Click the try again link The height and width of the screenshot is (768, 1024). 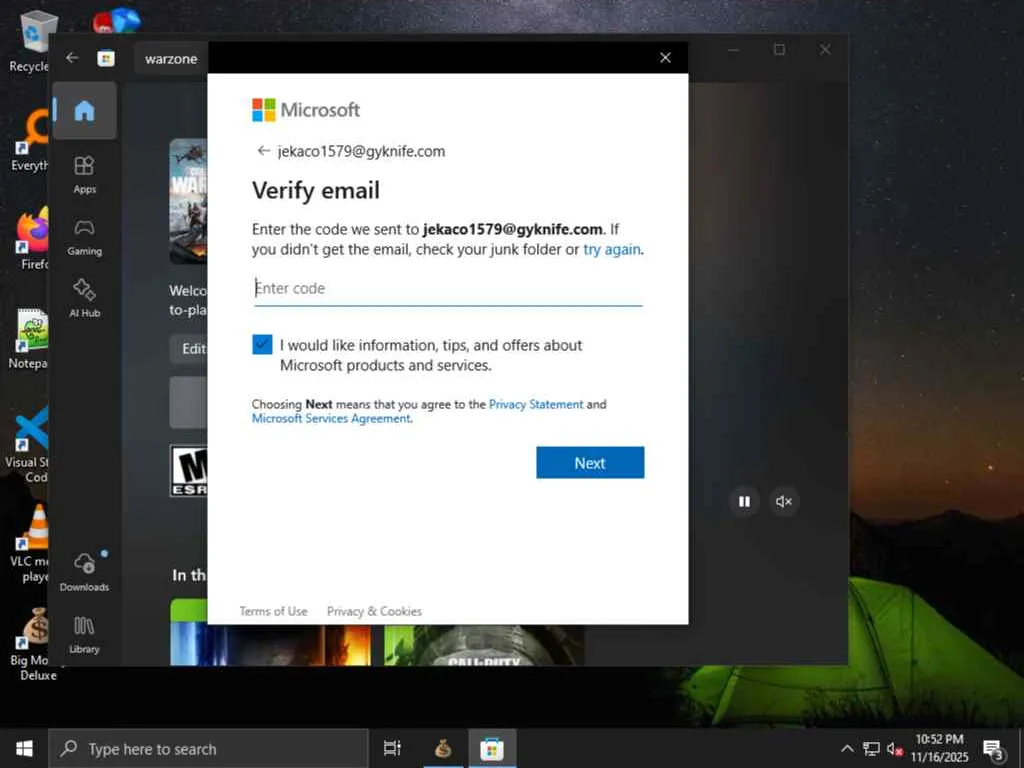(x=611, y=249)
